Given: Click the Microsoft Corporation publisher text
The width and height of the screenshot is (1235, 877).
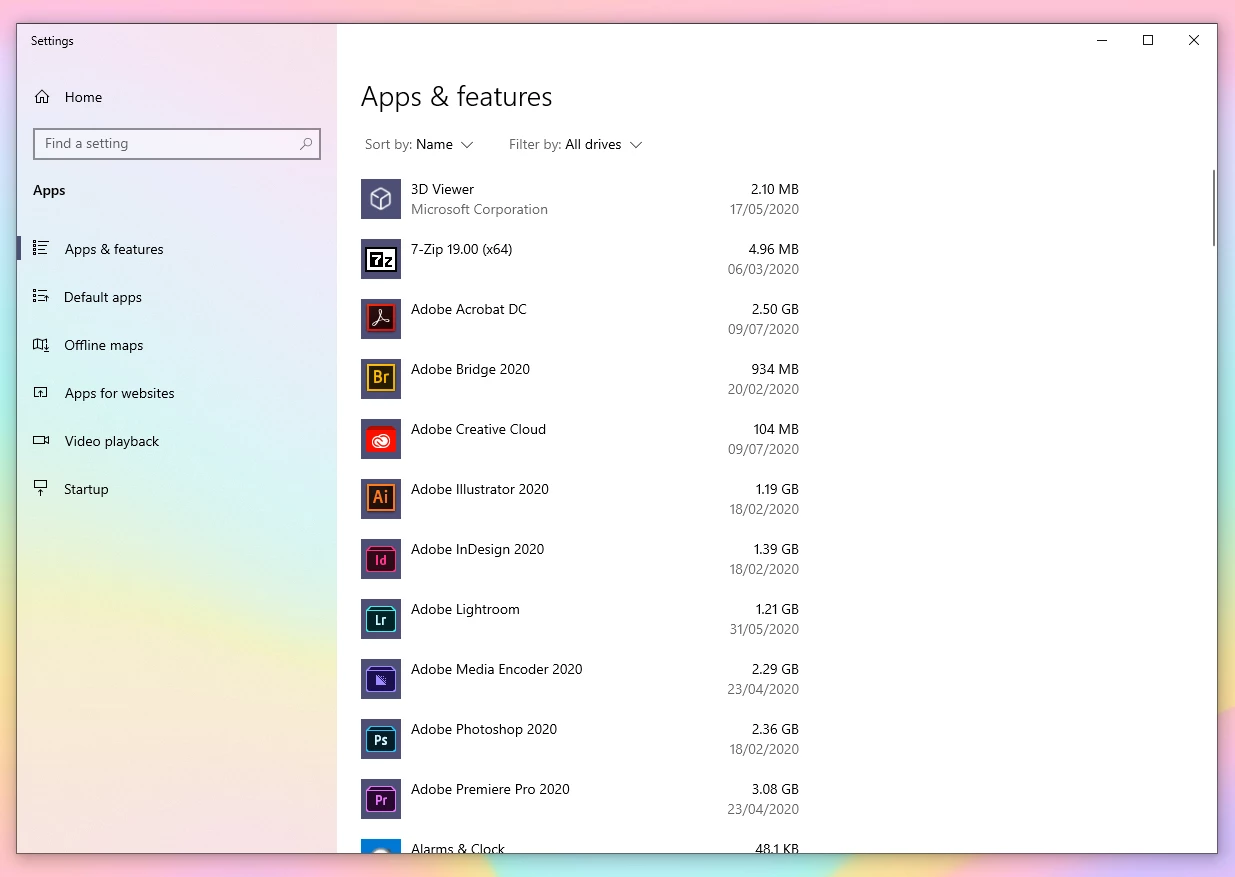Looking at the screenshot, I should tap(479, 209).
